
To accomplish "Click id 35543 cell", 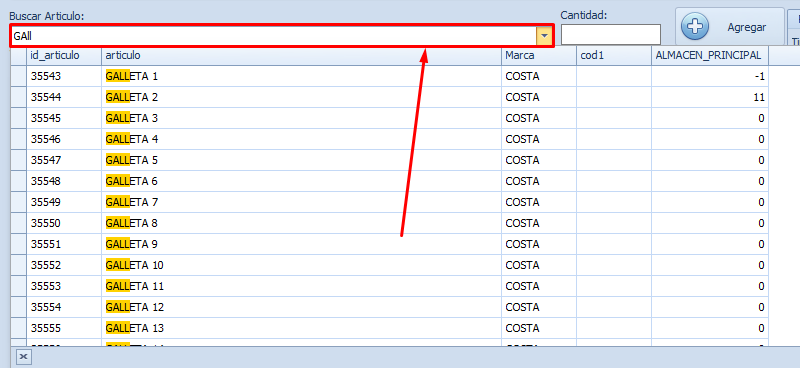I will pos(64,77).
